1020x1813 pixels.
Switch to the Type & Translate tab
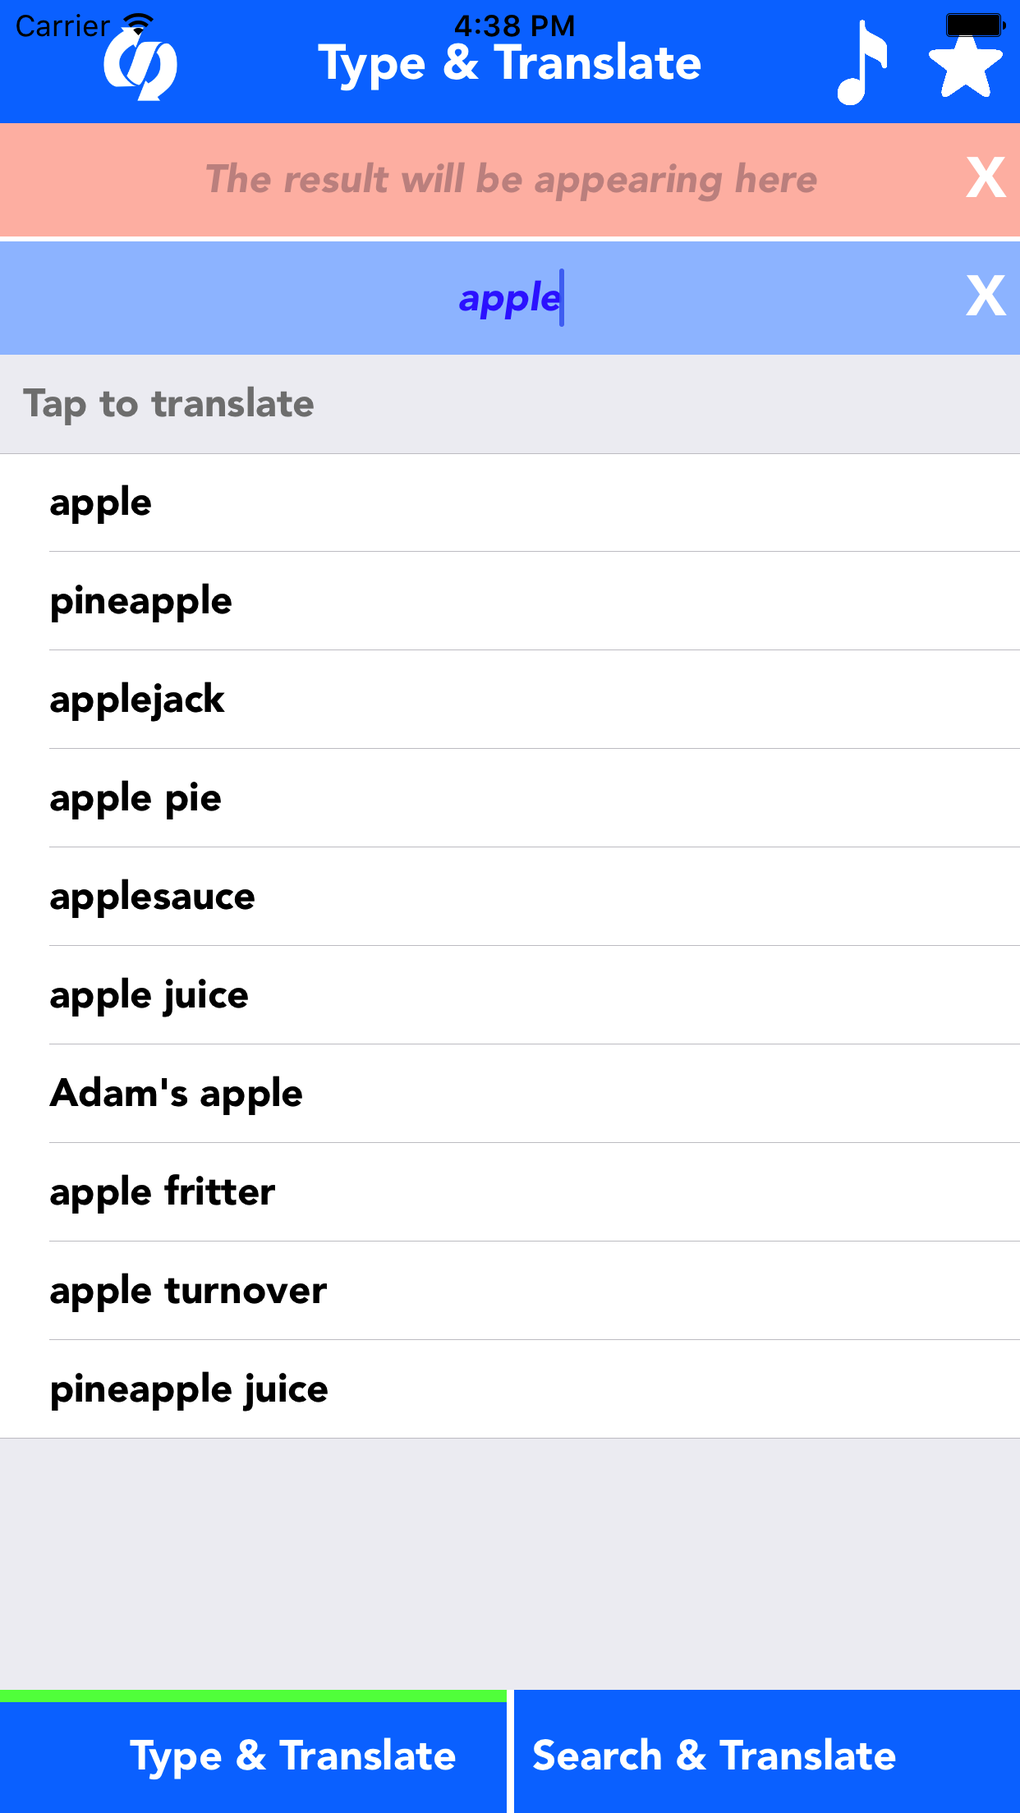[254, 1755]
